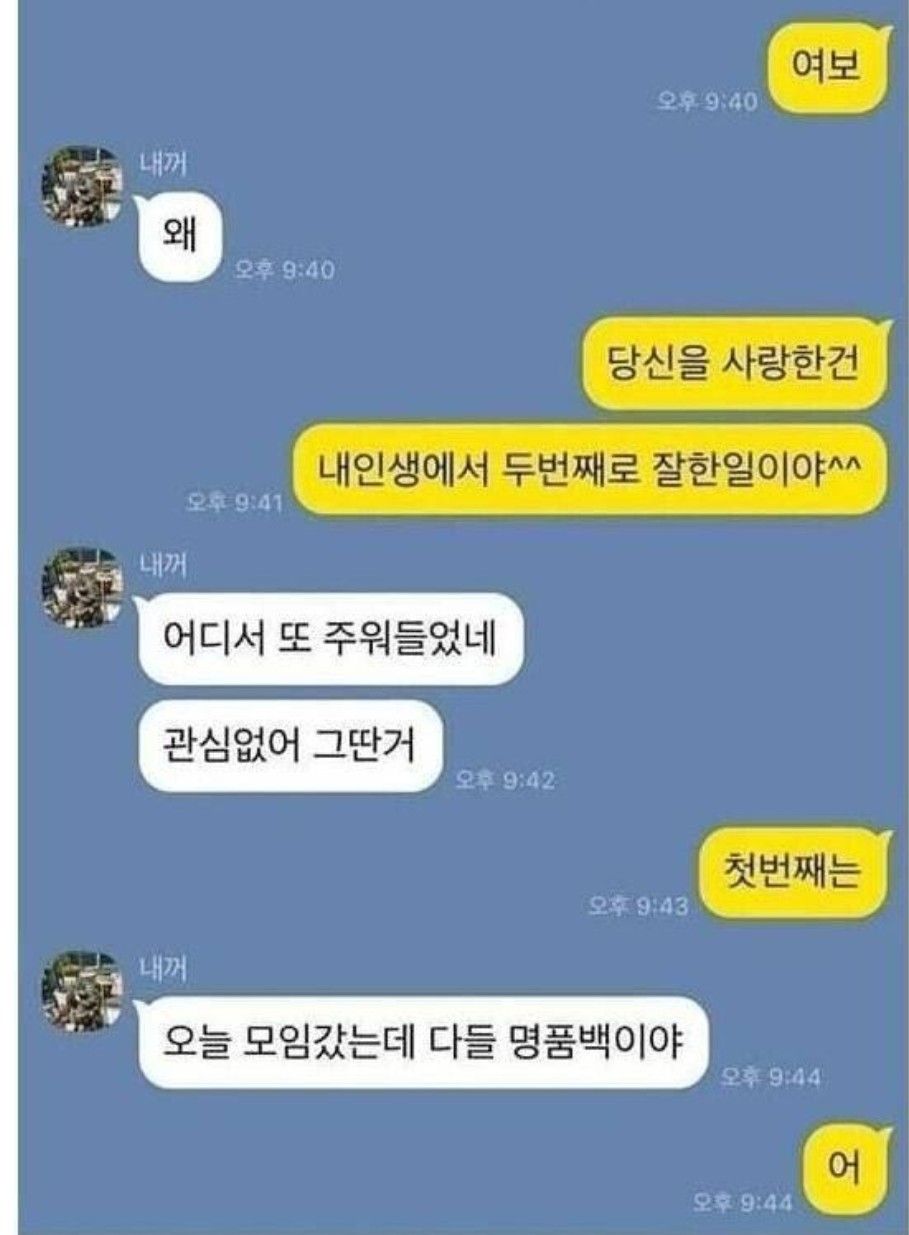Tap the 오후 9:40 timestamp beside 여보
Screen dimensions: 909x1235
707,101
